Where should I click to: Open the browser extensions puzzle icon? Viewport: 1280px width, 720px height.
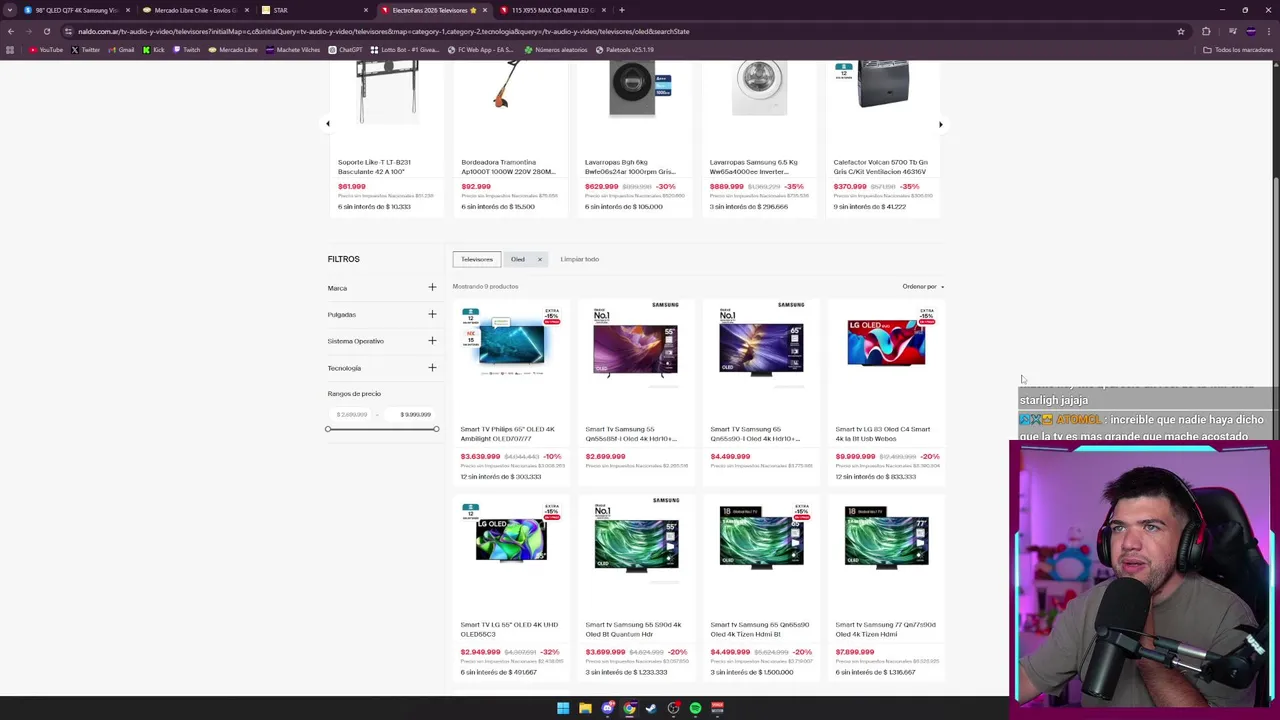pos(1206,31)
